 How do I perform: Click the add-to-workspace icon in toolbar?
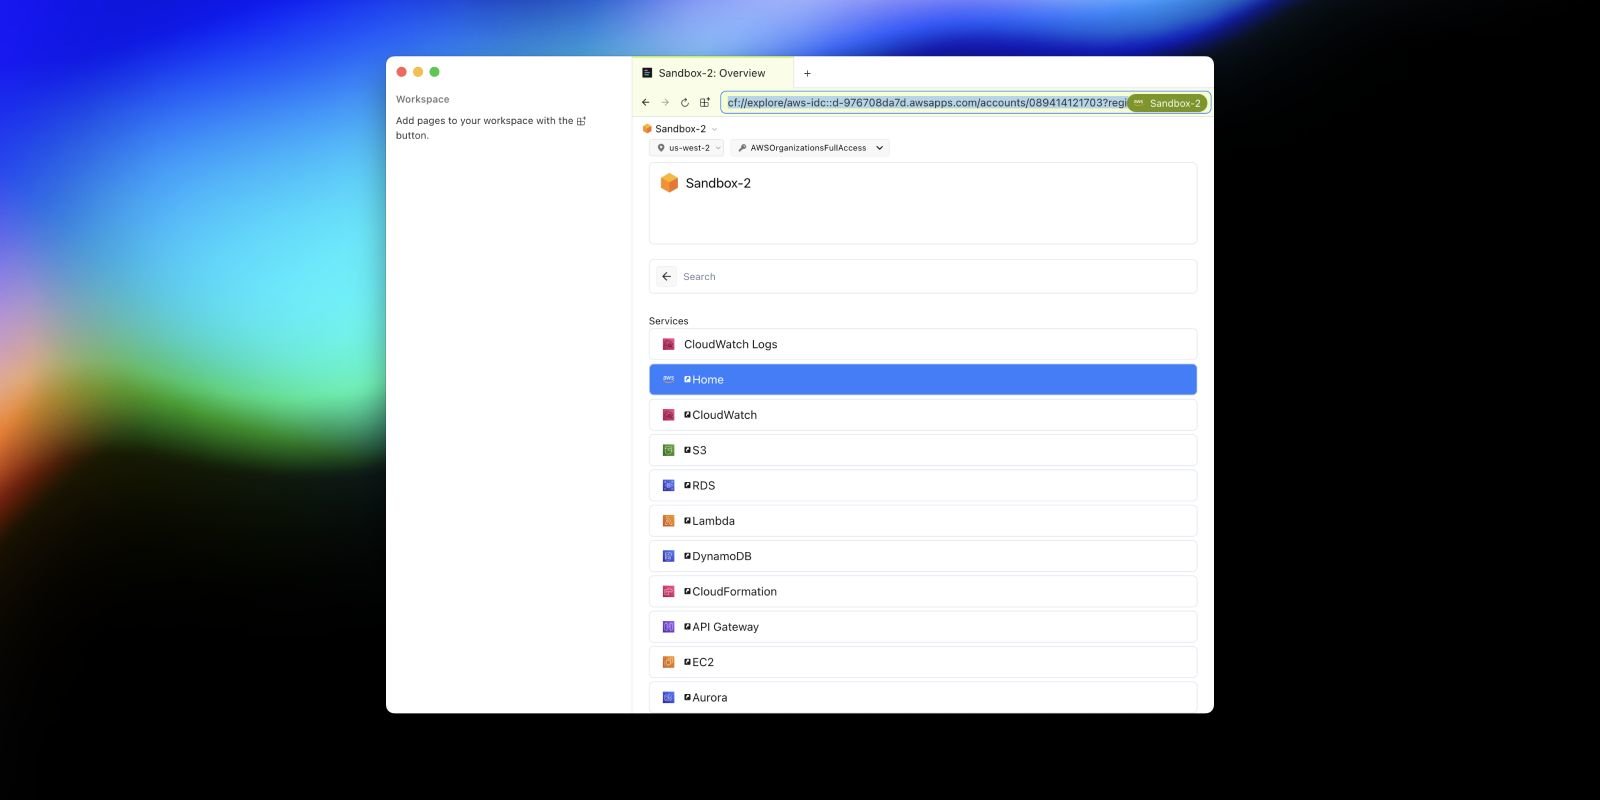(x=705, y=102)
